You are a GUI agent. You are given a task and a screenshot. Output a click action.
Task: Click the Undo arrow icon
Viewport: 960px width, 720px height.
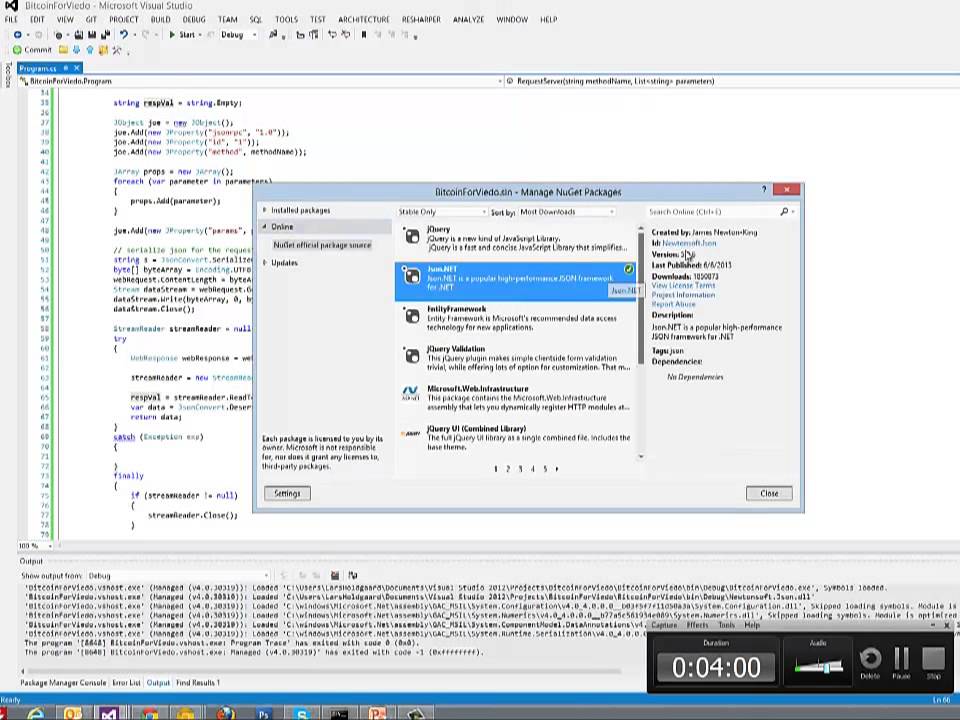pos(124,35)
